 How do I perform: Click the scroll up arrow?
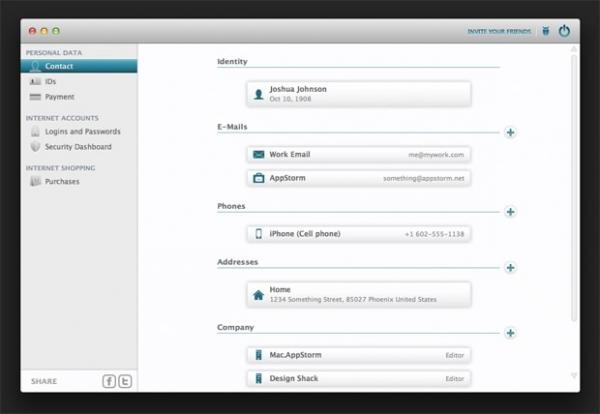574,49
